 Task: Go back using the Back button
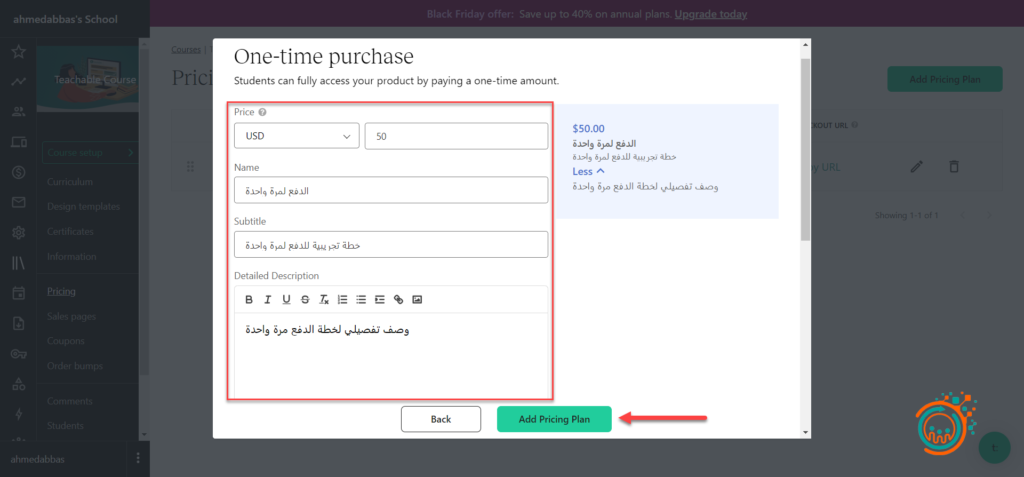[x=441, y=419]
